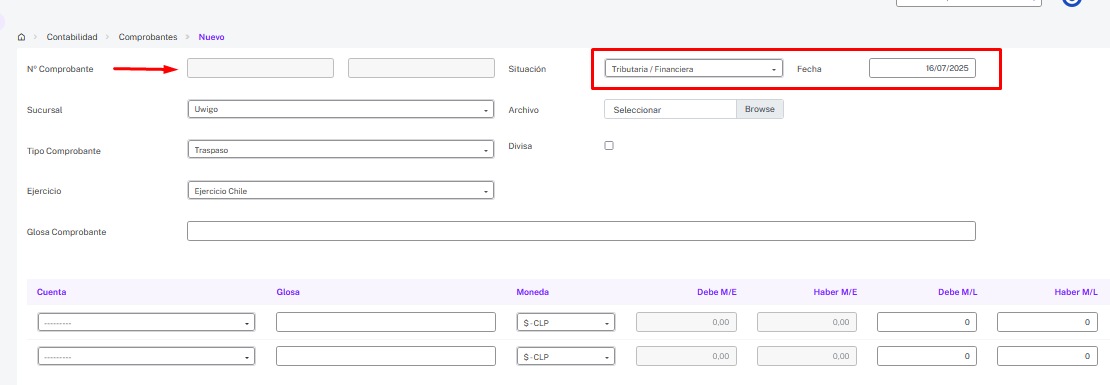The width and height of the screenshot is (1110, 385).
Task: Click first row Glosa input
Action: pos(386,322)
